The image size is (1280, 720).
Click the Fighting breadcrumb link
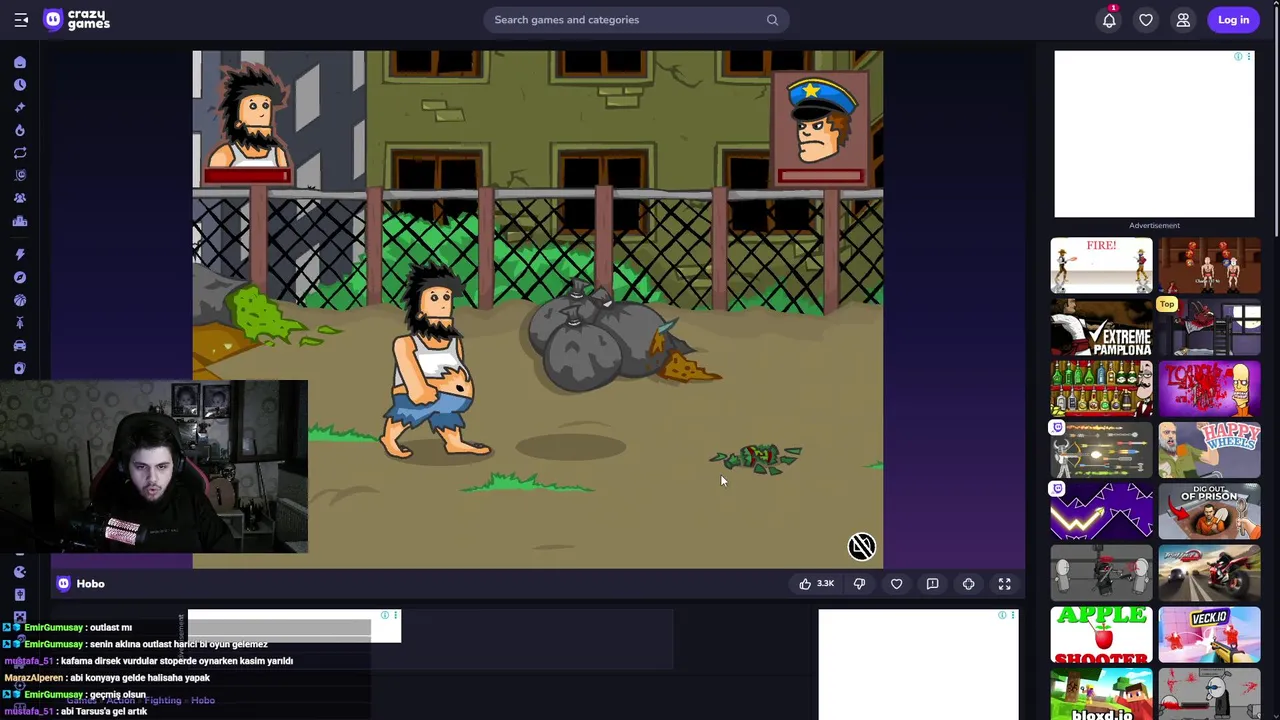(163, 701)
